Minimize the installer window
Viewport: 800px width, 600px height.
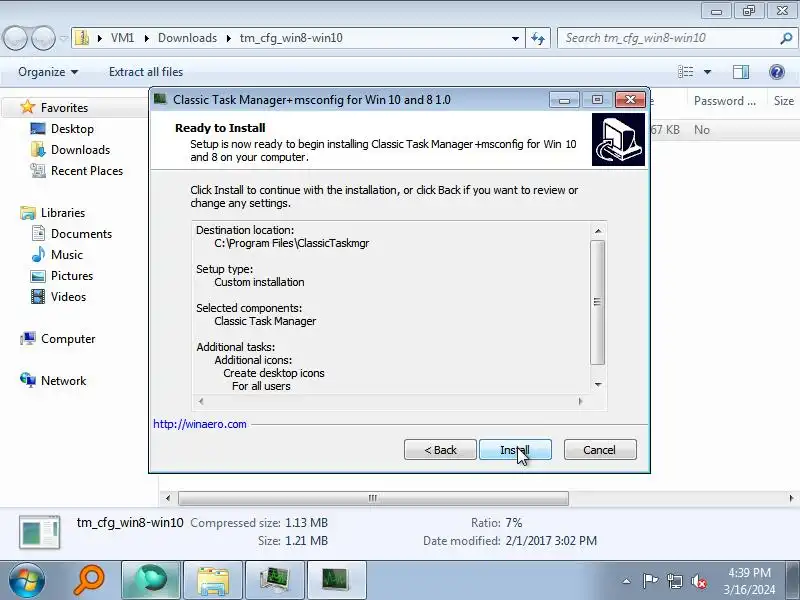coord(564,99)
